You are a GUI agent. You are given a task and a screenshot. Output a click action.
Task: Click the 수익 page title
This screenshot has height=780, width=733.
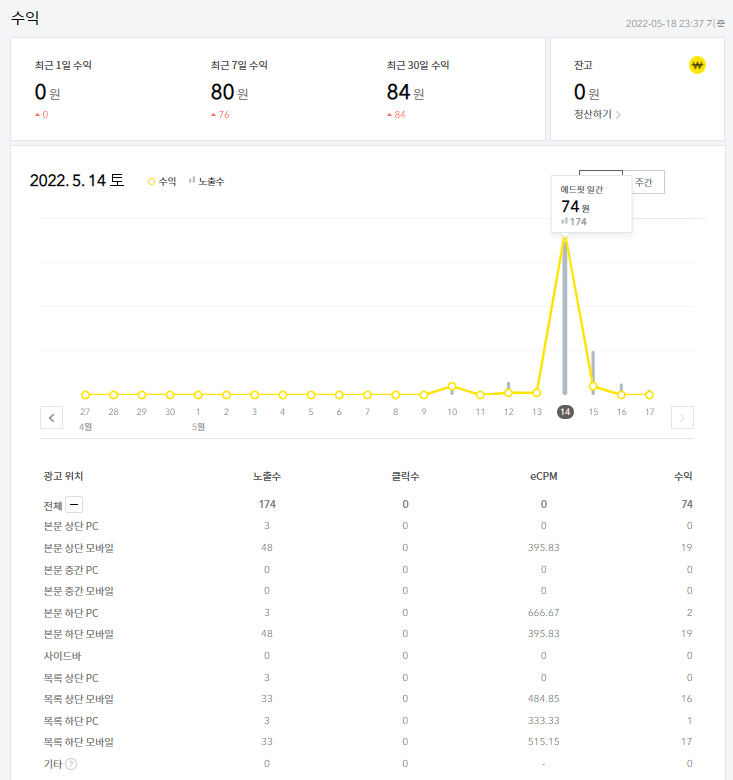(25, 18)
